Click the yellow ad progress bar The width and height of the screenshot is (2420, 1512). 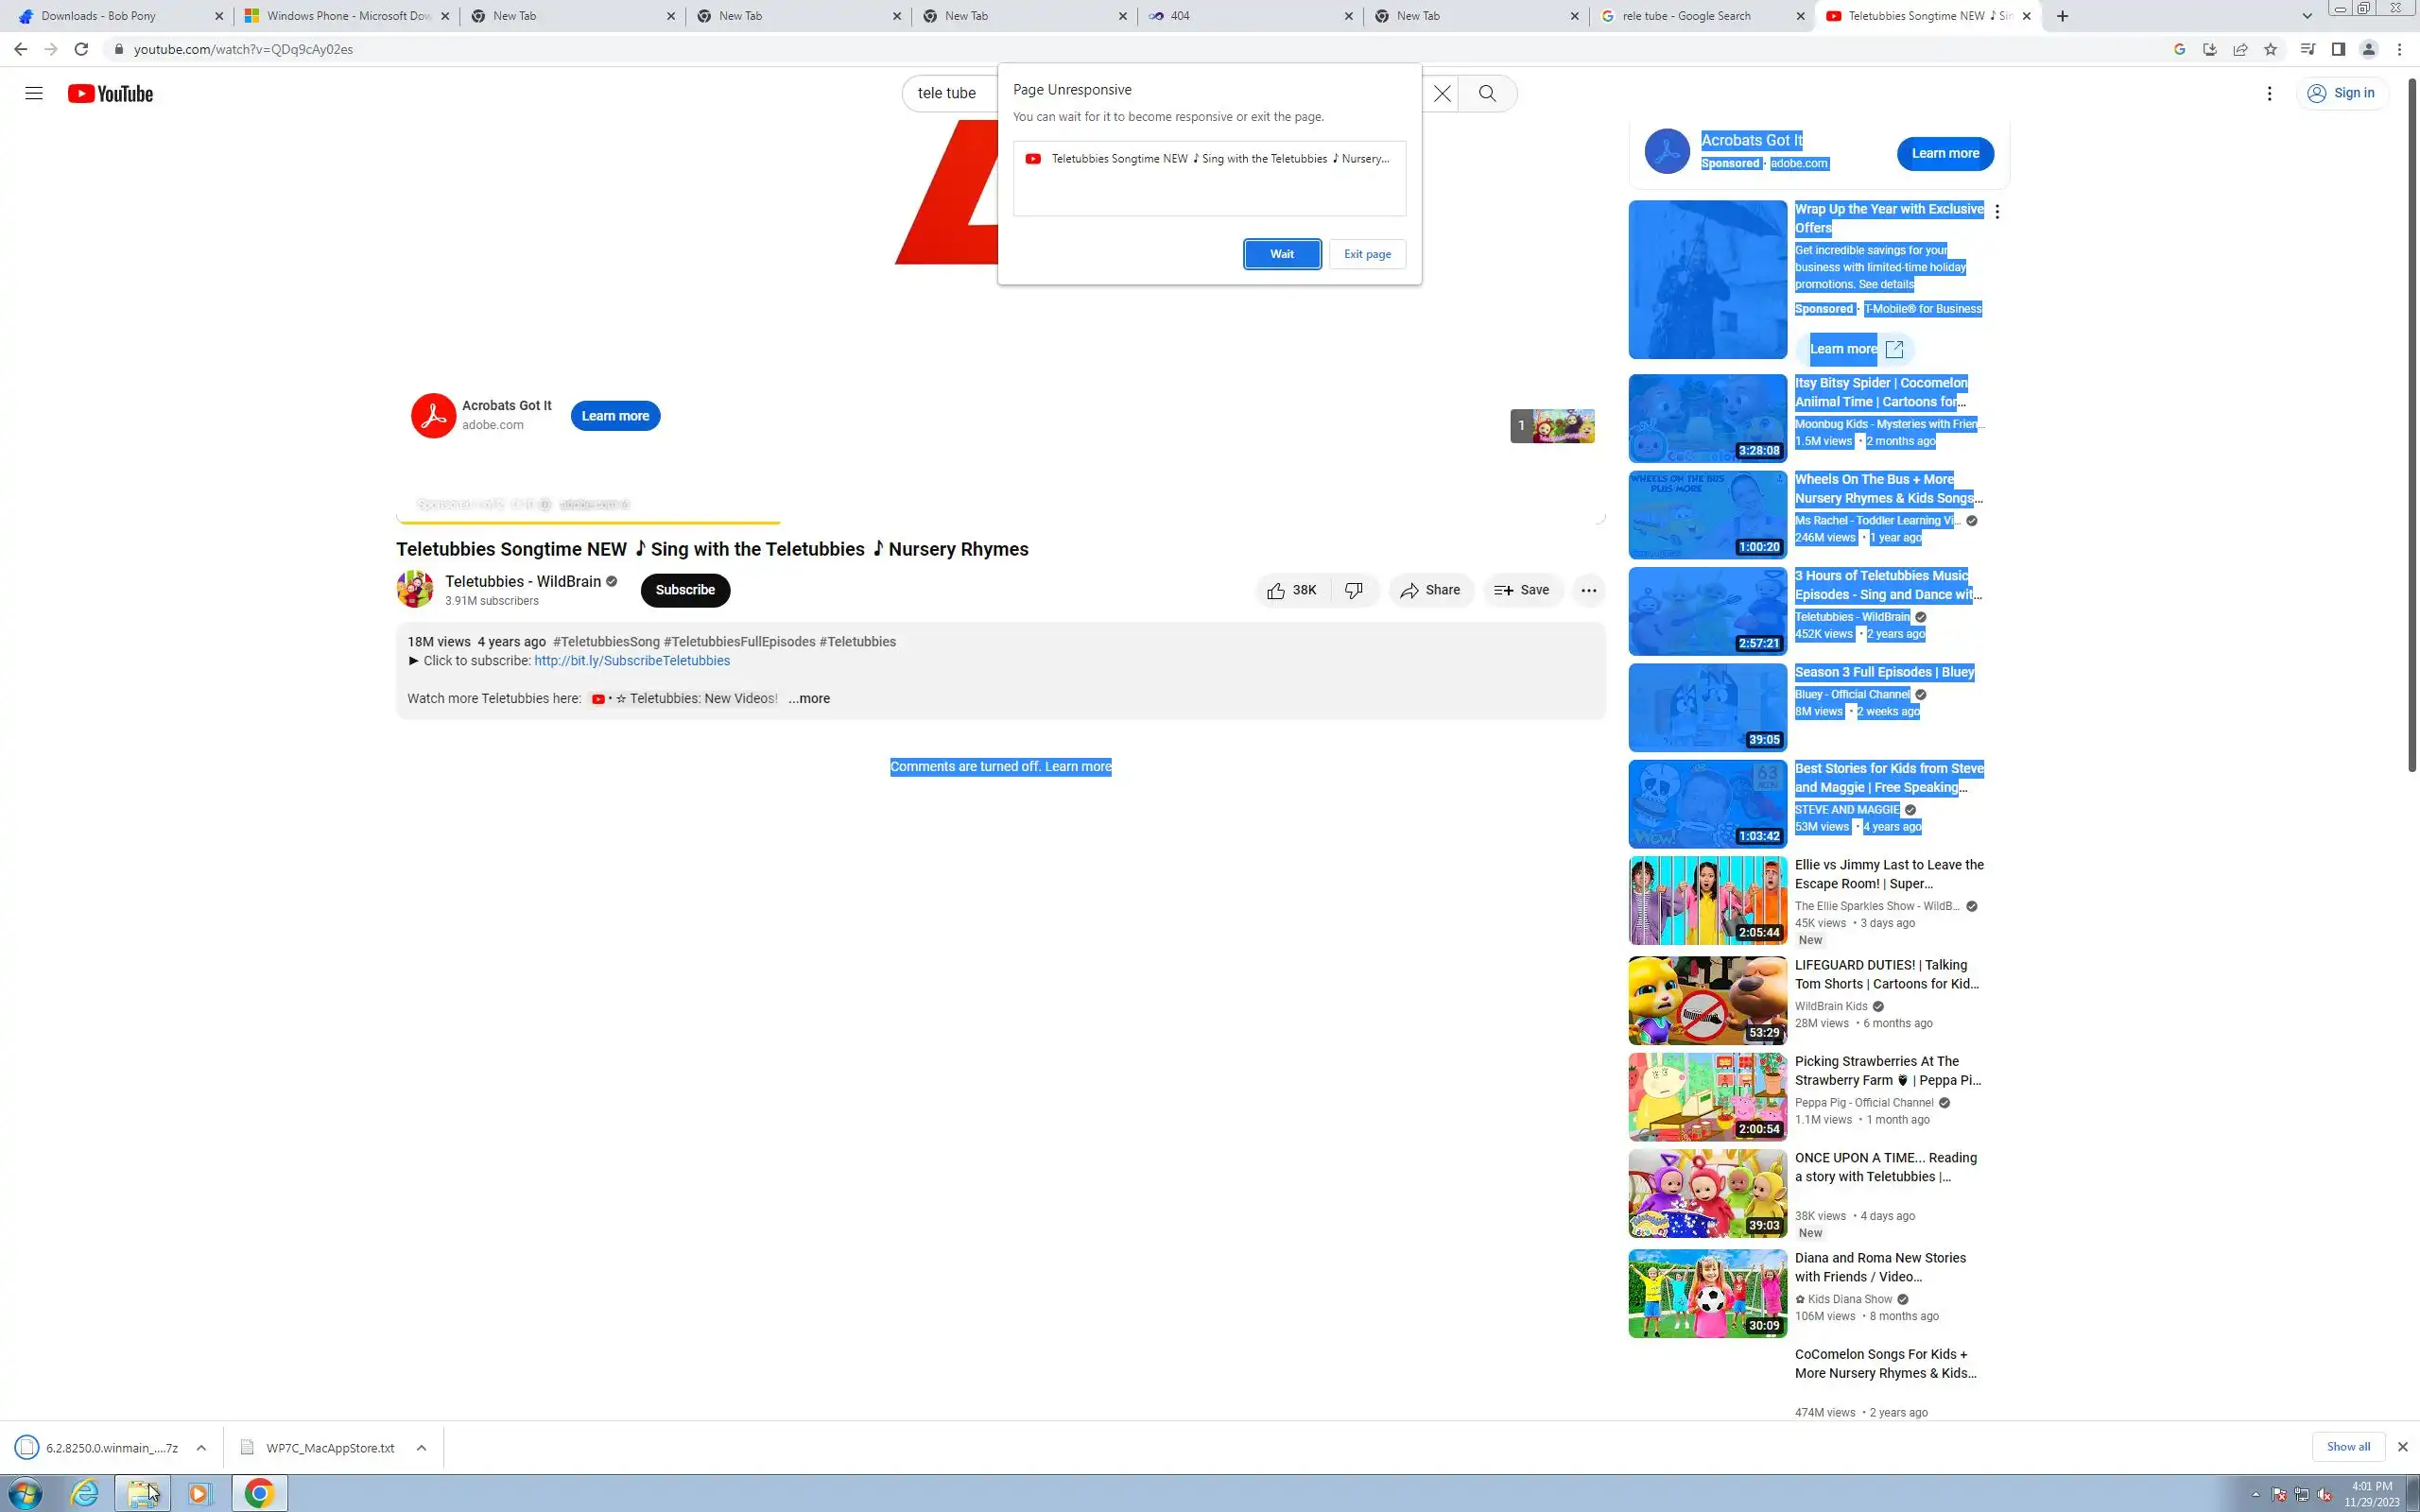point(588,522)
